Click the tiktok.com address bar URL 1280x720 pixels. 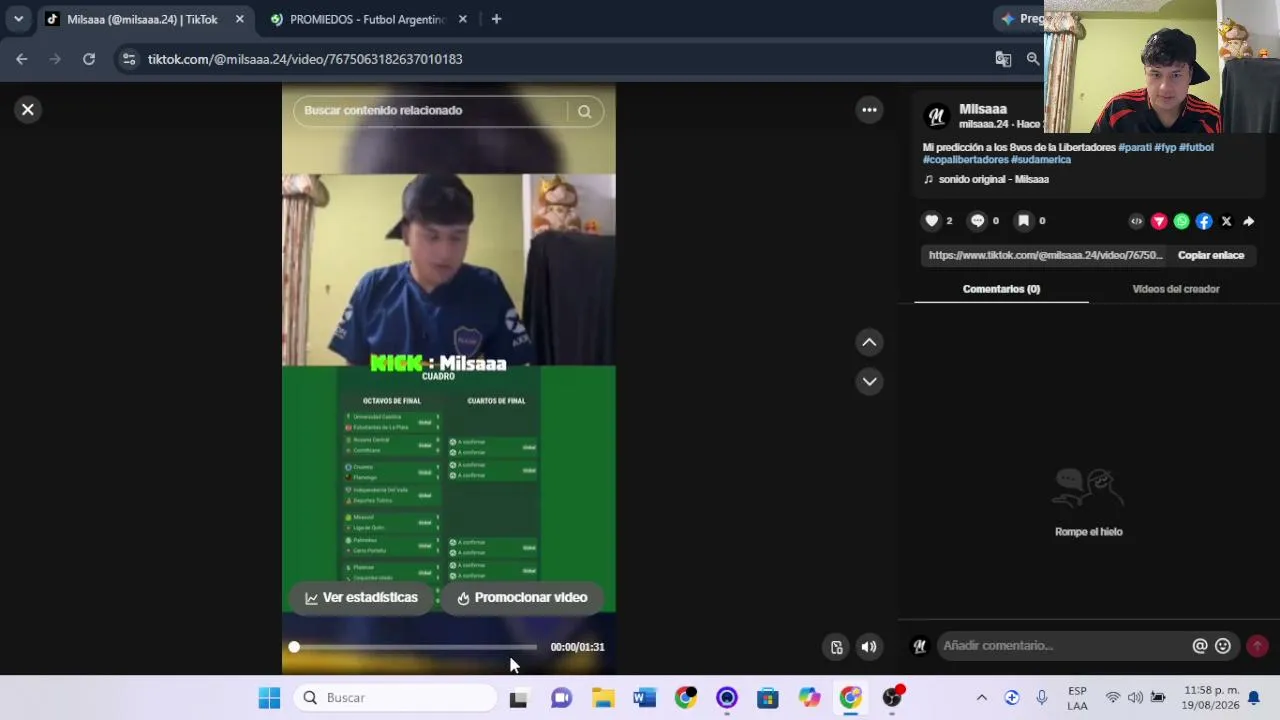[305, 59]
